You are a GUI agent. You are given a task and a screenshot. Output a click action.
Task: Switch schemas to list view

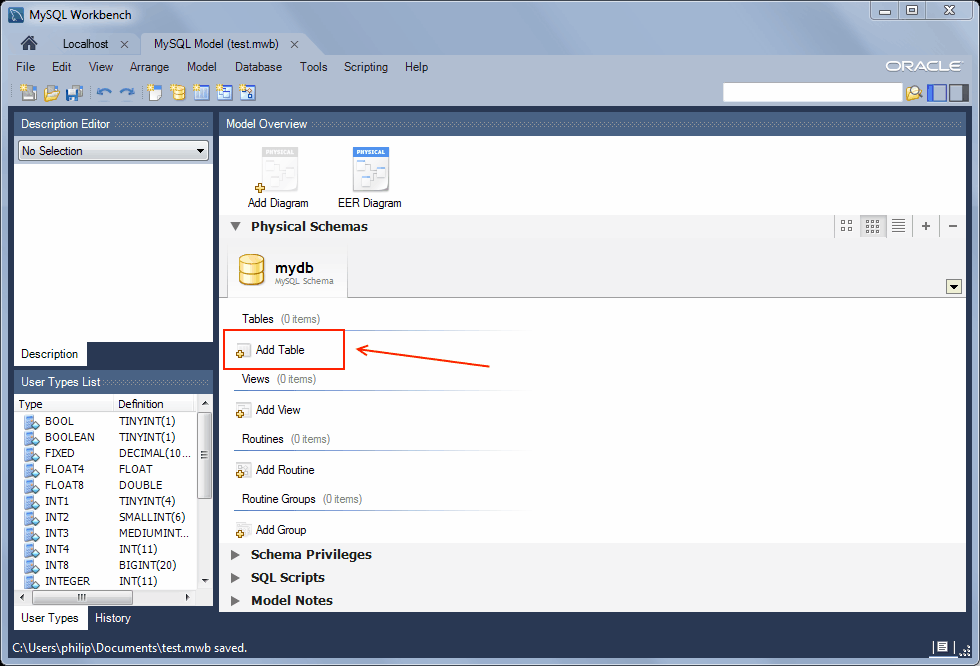pyautogui.click(x=898, y=226)
